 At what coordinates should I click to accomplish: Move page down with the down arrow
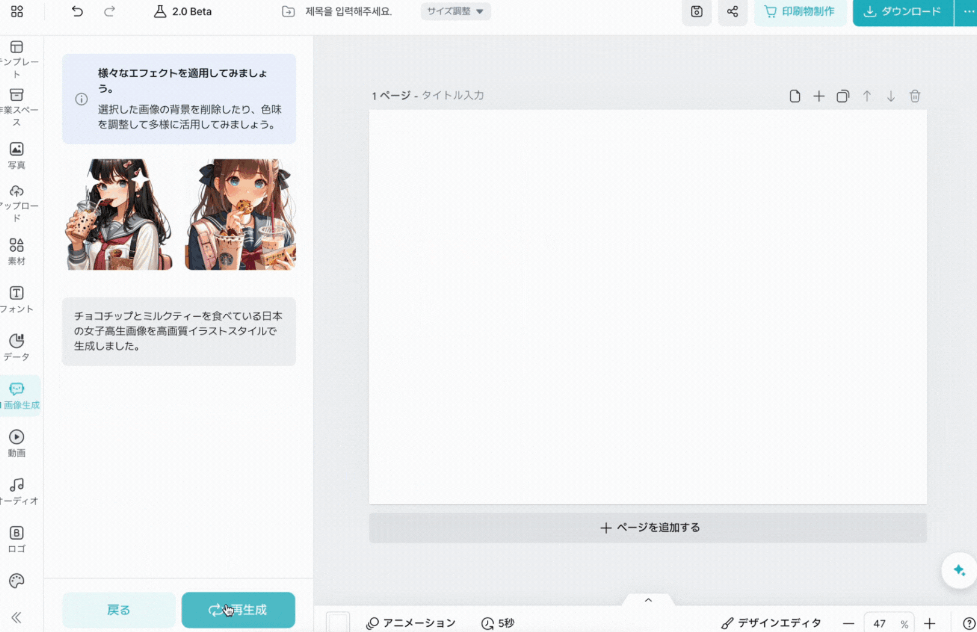(891, 96)
